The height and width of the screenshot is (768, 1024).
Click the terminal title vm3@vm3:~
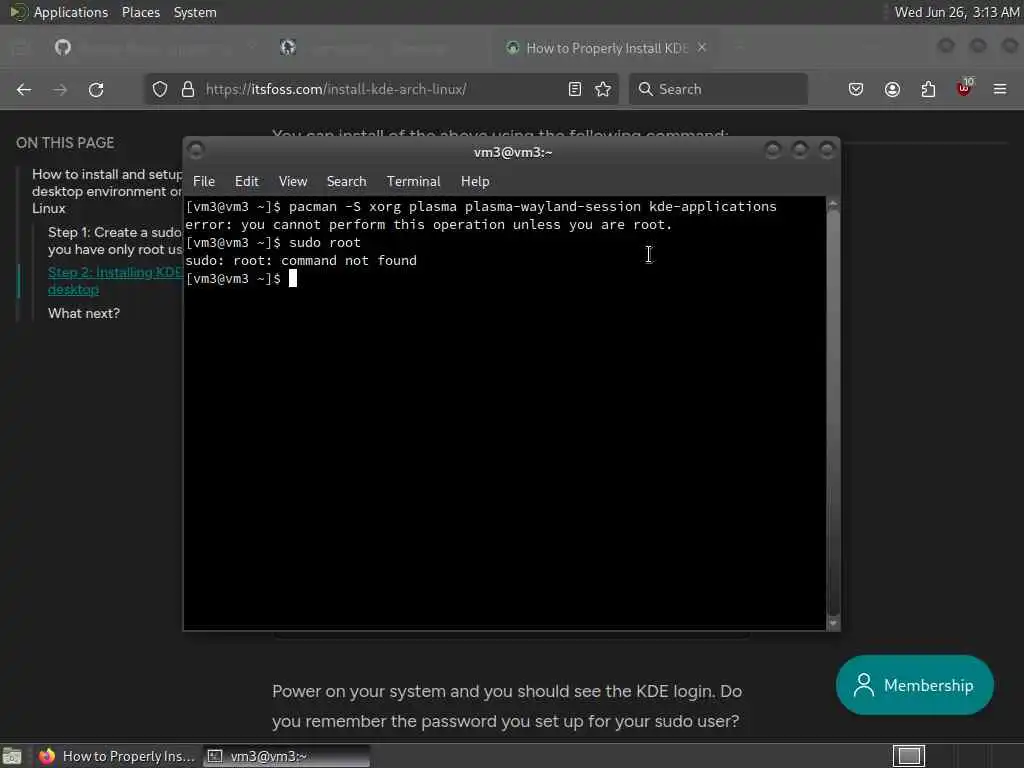click(x=513, y=152)
